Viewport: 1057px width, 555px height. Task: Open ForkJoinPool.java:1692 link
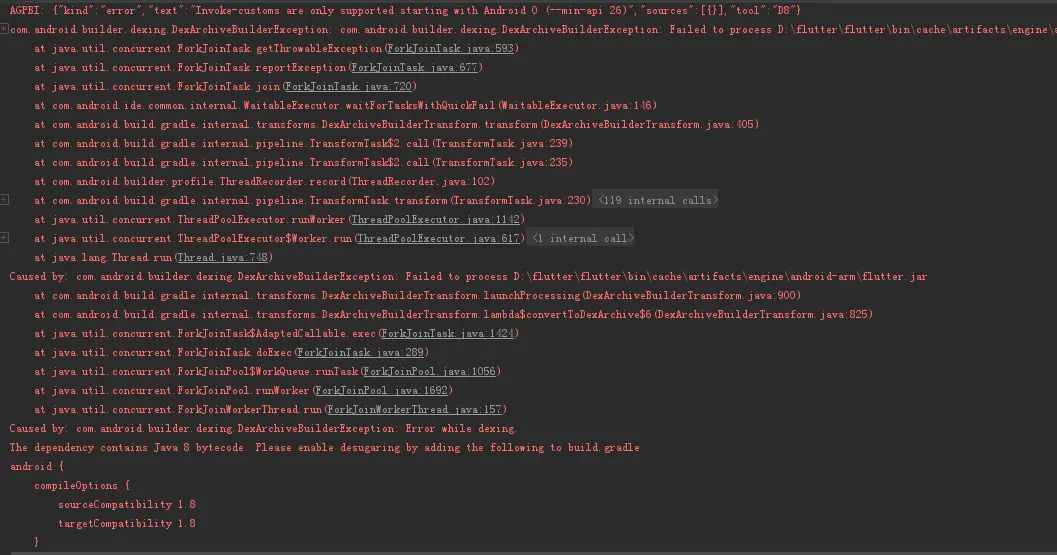click(x=381, y=390)
